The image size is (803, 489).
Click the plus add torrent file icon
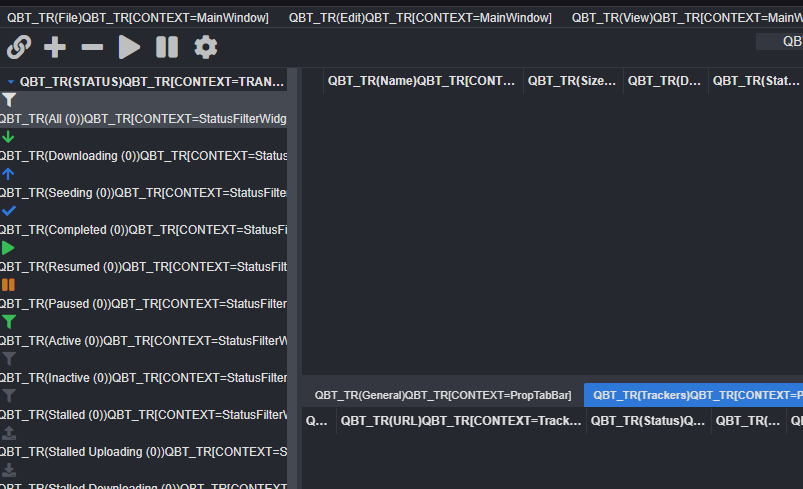point(55,47)
